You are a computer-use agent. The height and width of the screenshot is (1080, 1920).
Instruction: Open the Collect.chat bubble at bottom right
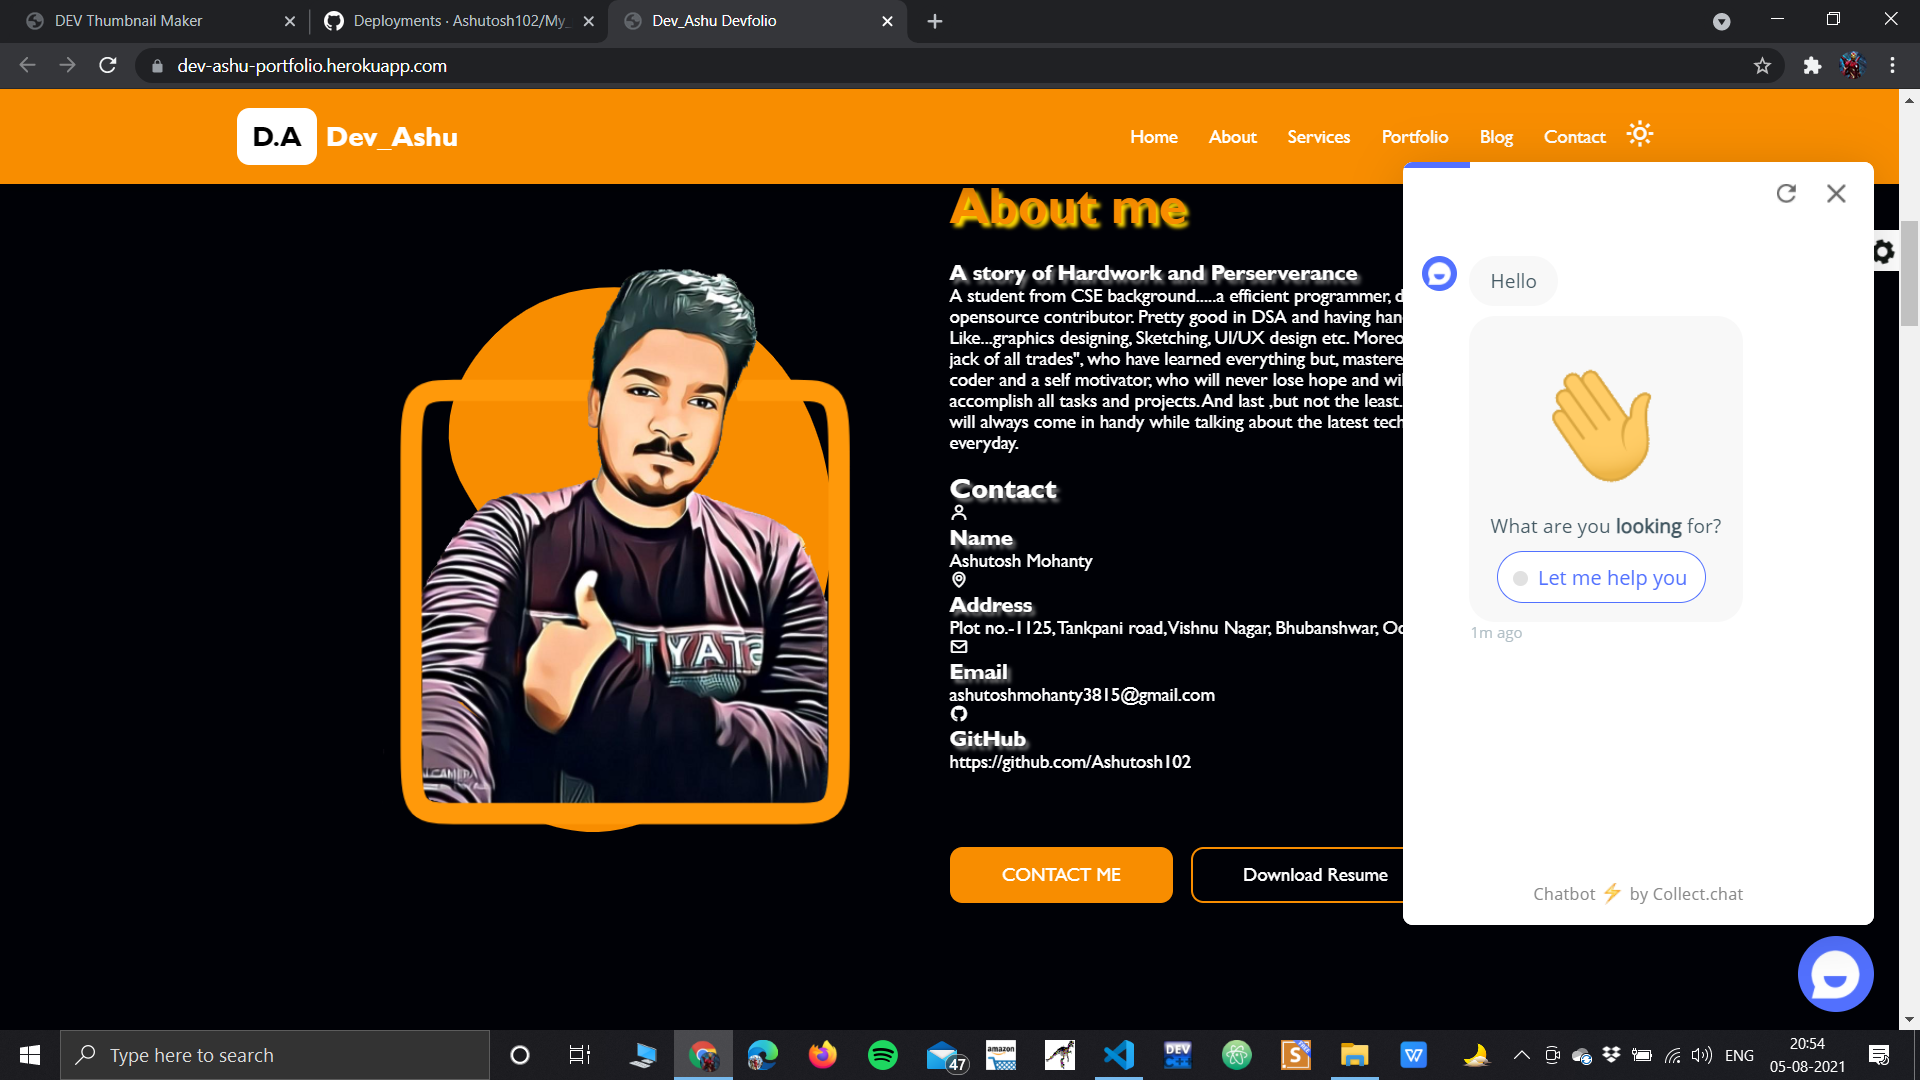(1836, 973)
